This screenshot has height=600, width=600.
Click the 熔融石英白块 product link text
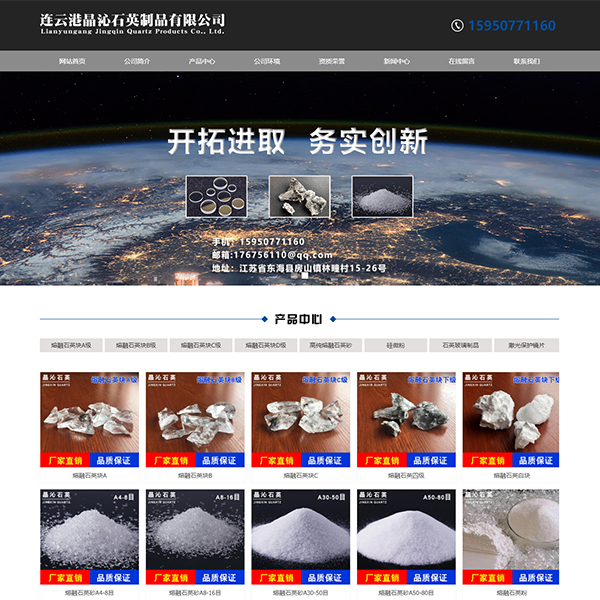[x=510, y=476]
